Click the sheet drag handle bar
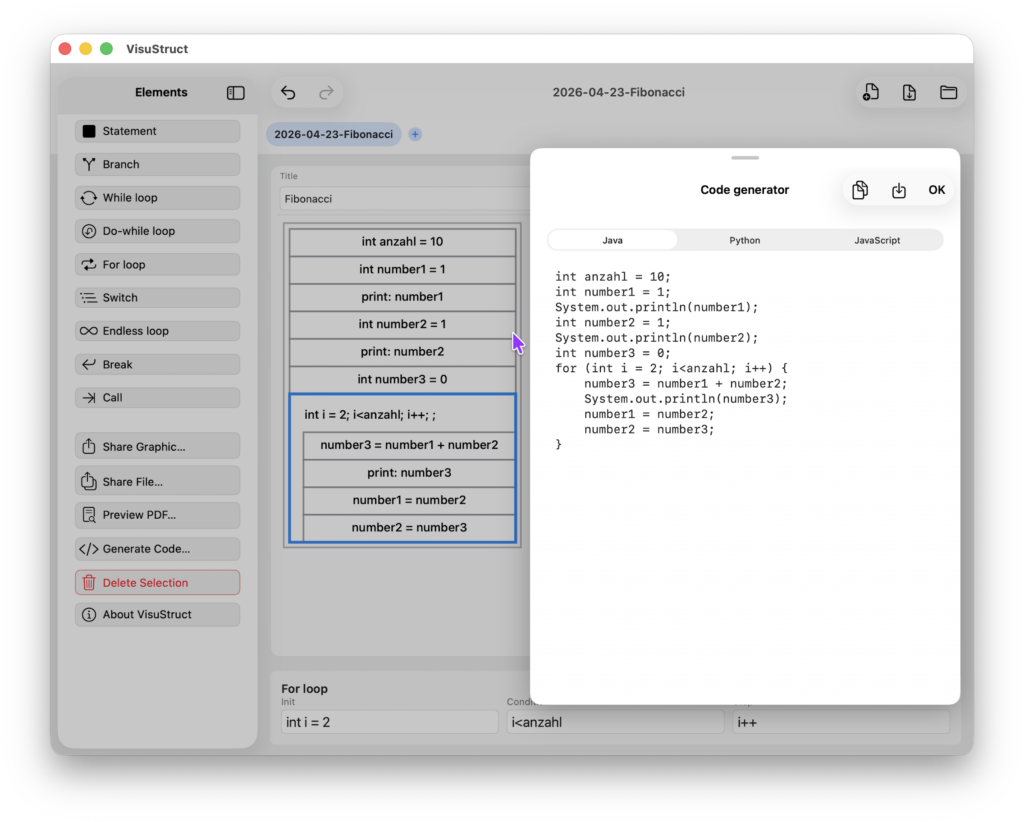This screenshot has width=1024, height=822. [x=745, y=158]
